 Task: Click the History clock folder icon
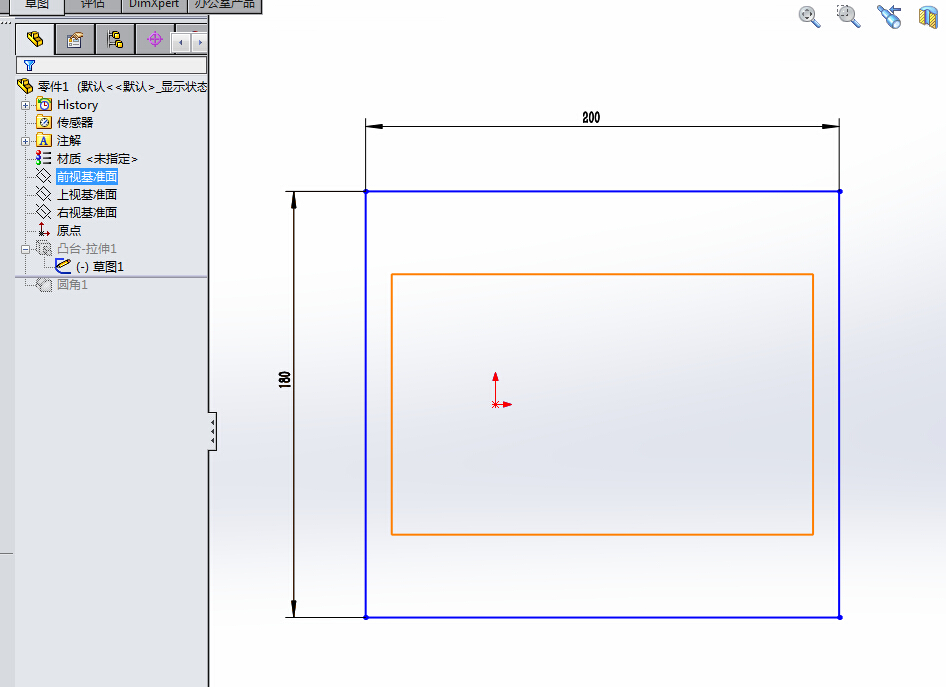43,104
